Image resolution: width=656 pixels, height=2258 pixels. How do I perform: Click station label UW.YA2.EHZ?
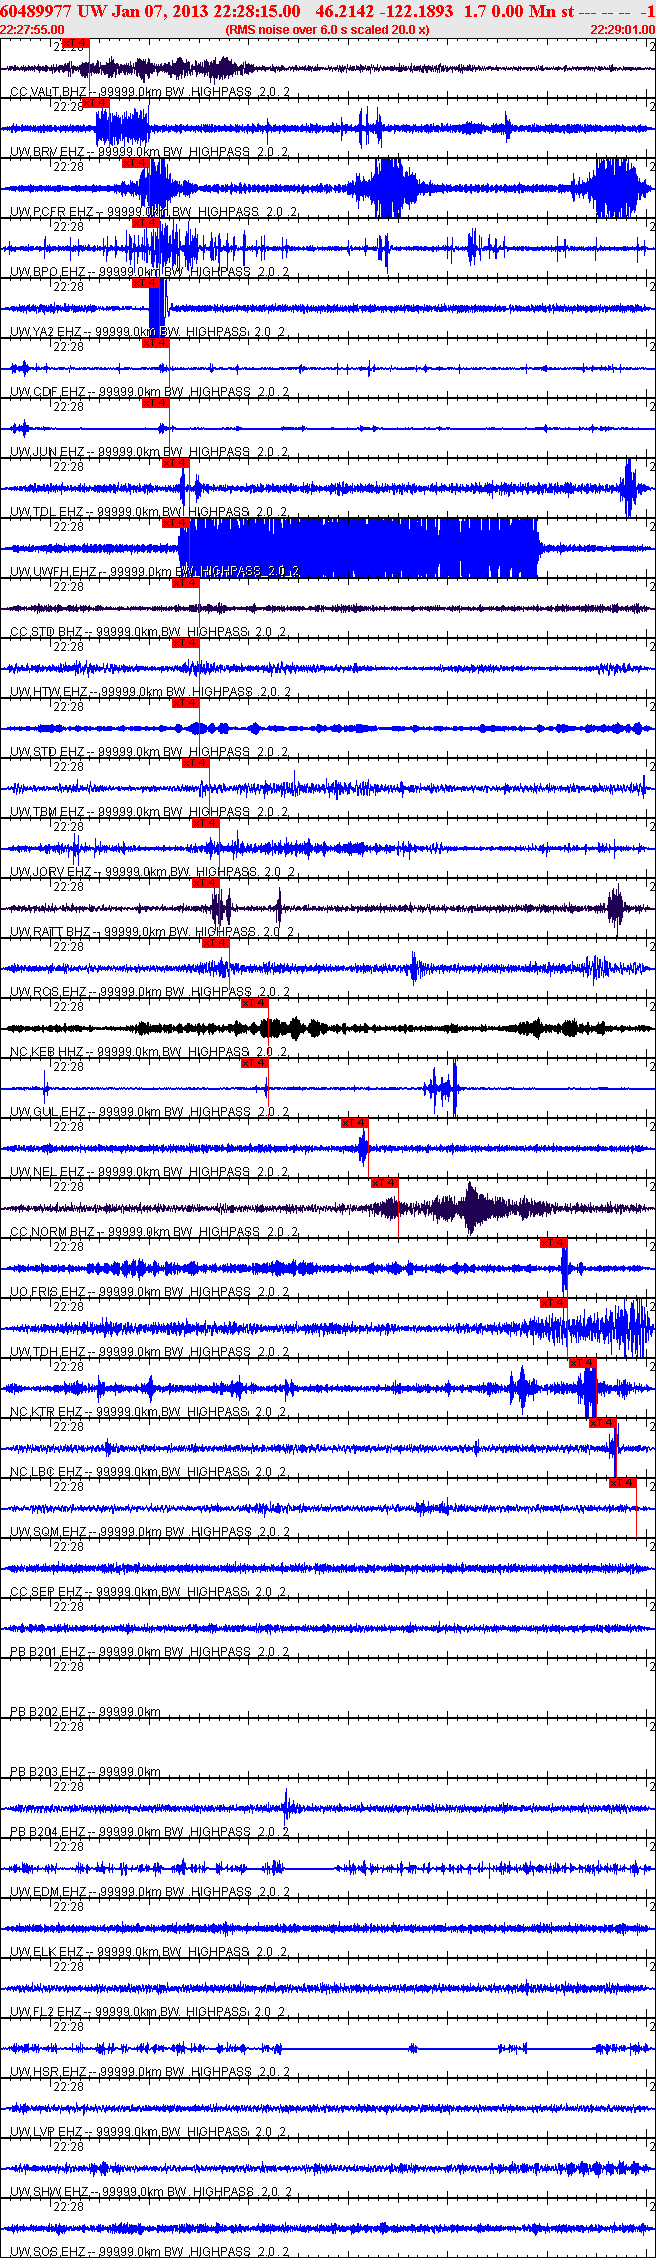click(x=47, y=332)
